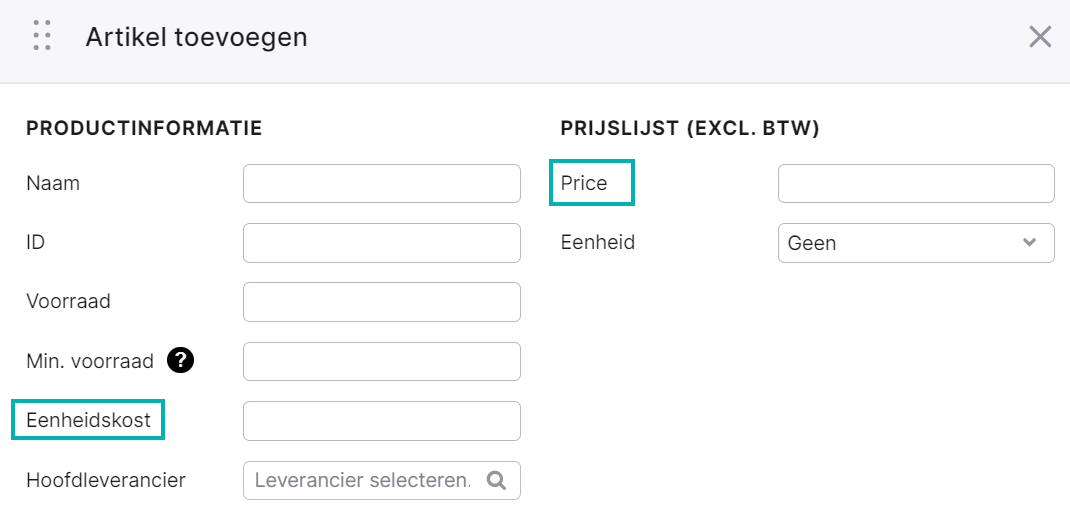This screenshot has height=514, width=1070.
Task: Click the drag handle dots icon
Action: (x=42, y=35)
